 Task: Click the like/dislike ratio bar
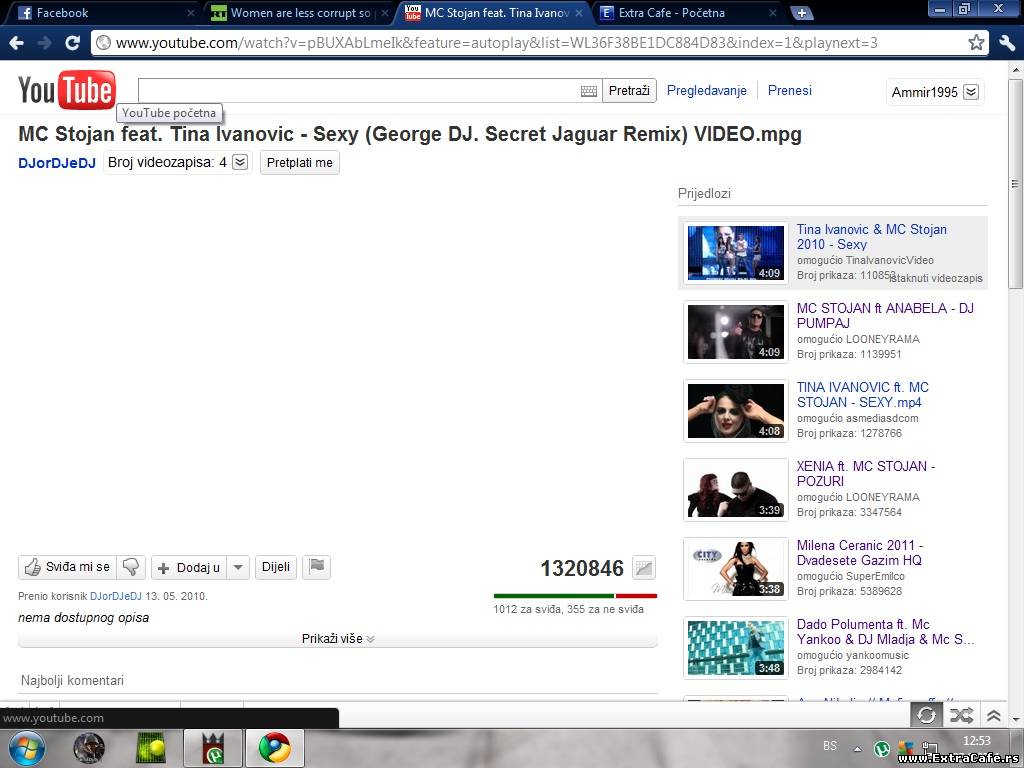[x=575, y=596]
